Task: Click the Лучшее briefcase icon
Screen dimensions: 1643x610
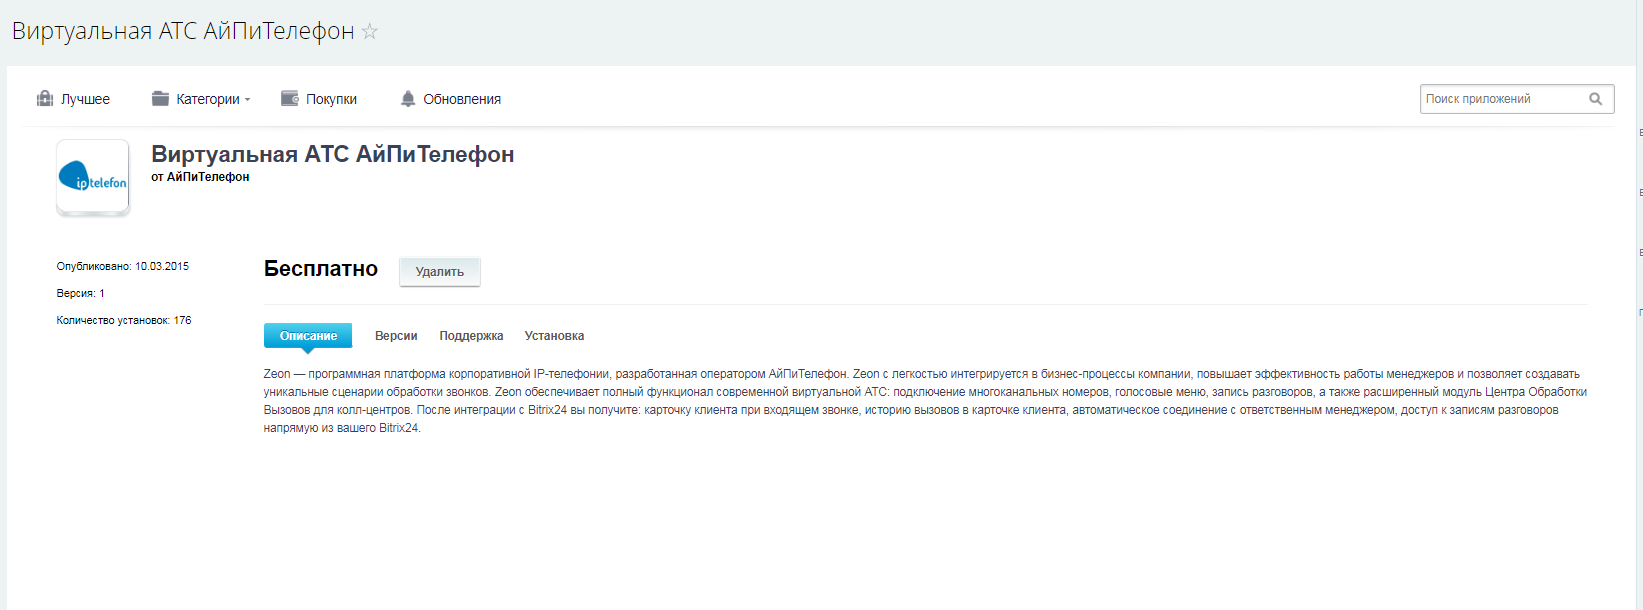Action: [45, 98]
